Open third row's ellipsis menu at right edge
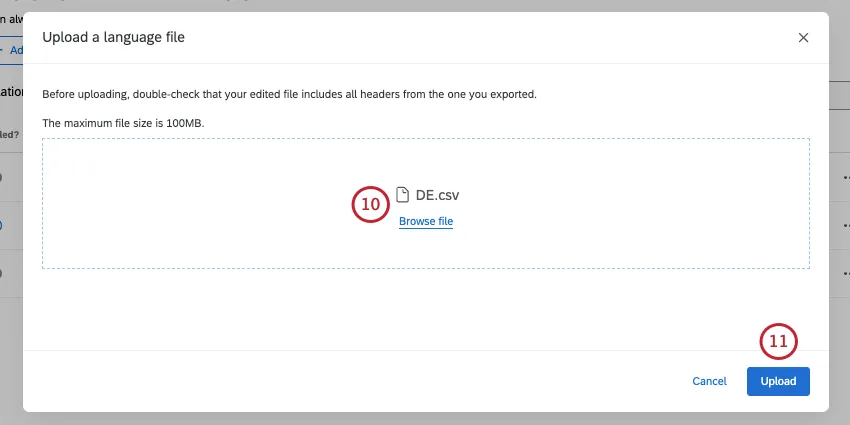This screenshot has height=425, width=850. coord(844,272)
